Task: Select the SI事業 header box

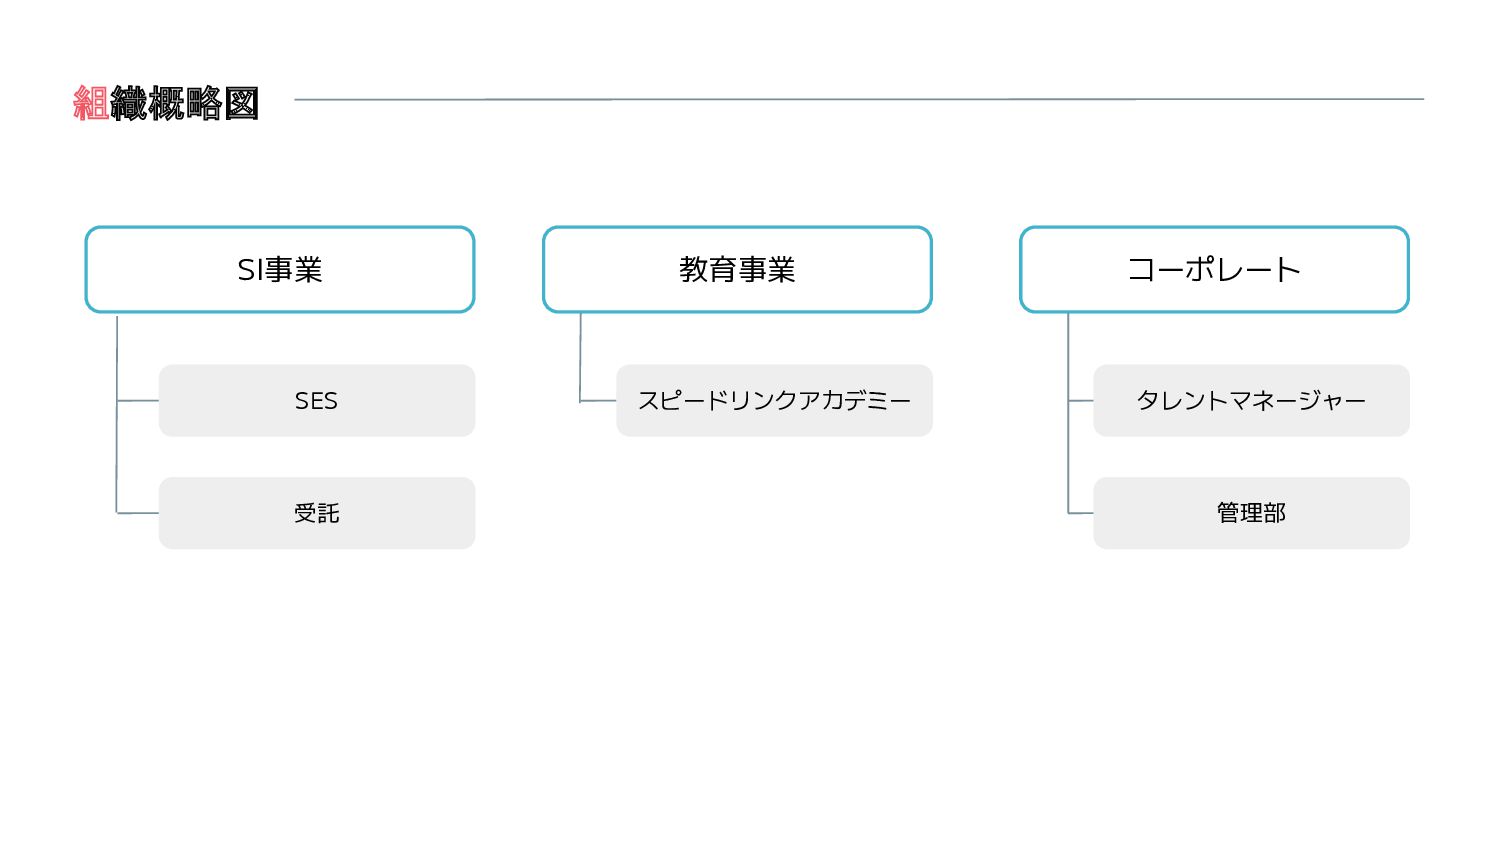Action: tap(280, 269)
